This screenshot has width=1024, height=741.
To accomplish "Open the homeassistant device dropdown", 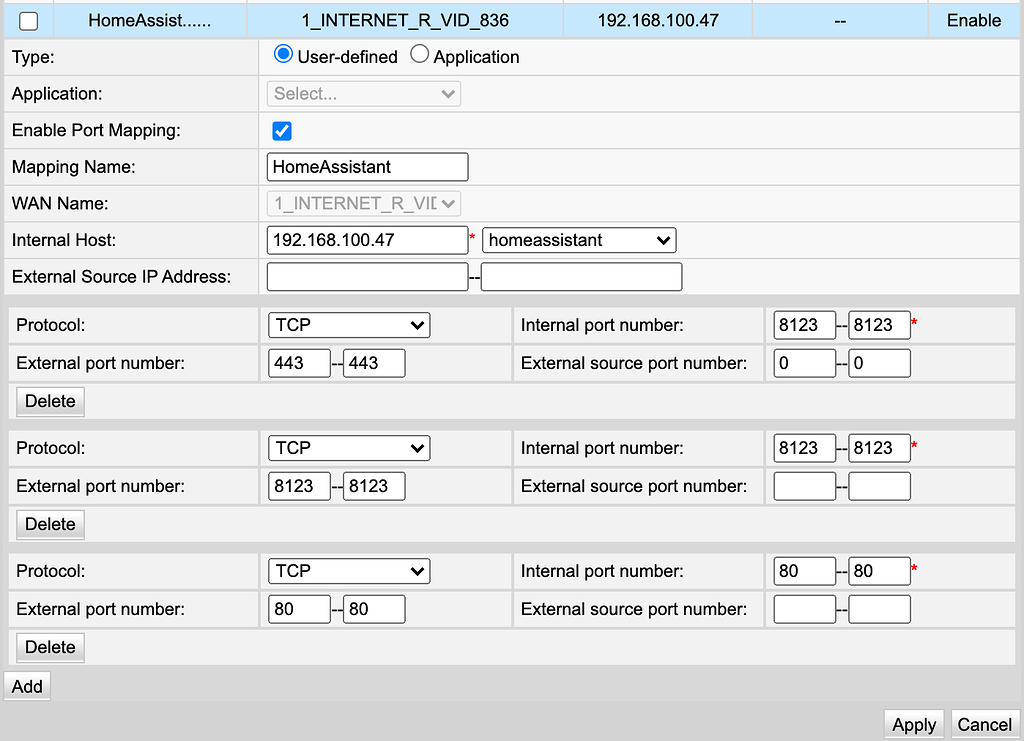I will click(579, 240).
